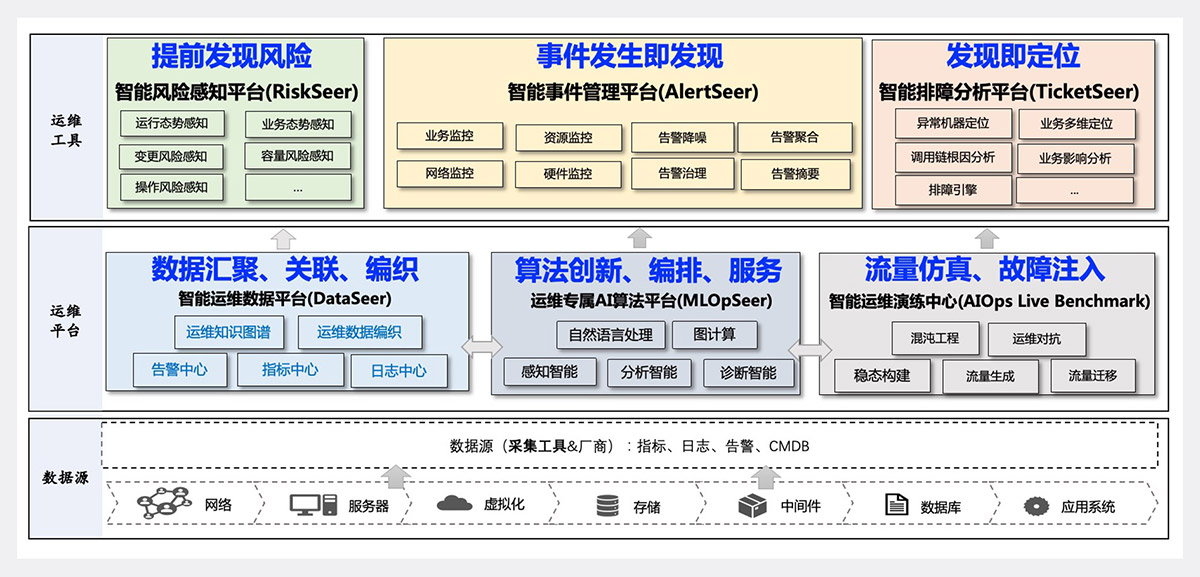This screenshot has width=1200, height=577.
Task: Click the up arrow above the DataSeer platform
Action: pos(283,238)
